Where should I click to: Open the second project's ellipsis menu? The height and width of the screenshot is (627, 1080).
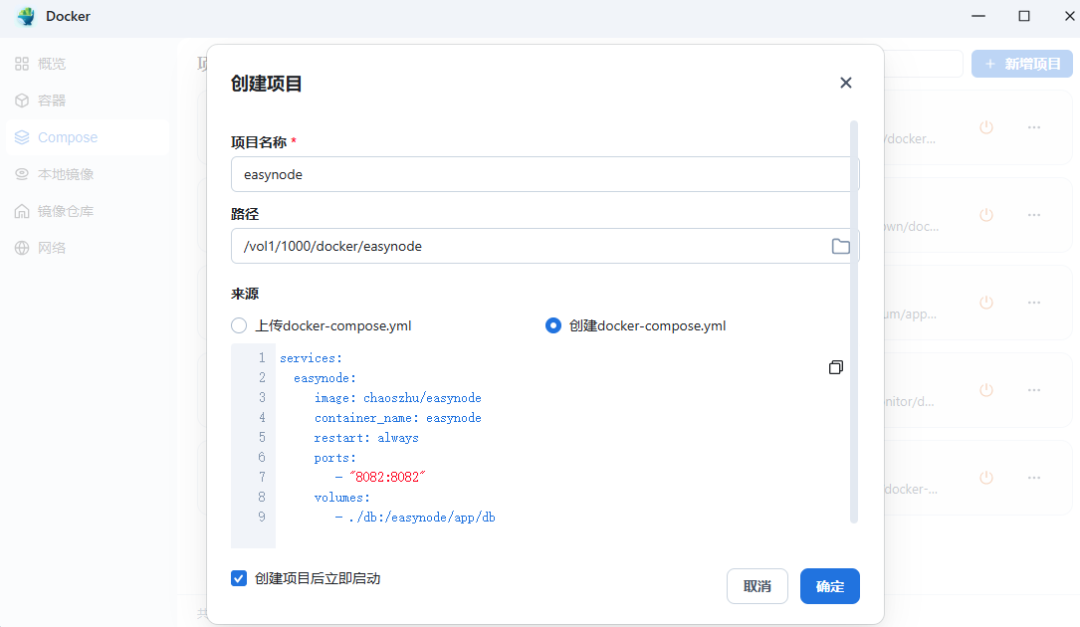[1035, 215]
